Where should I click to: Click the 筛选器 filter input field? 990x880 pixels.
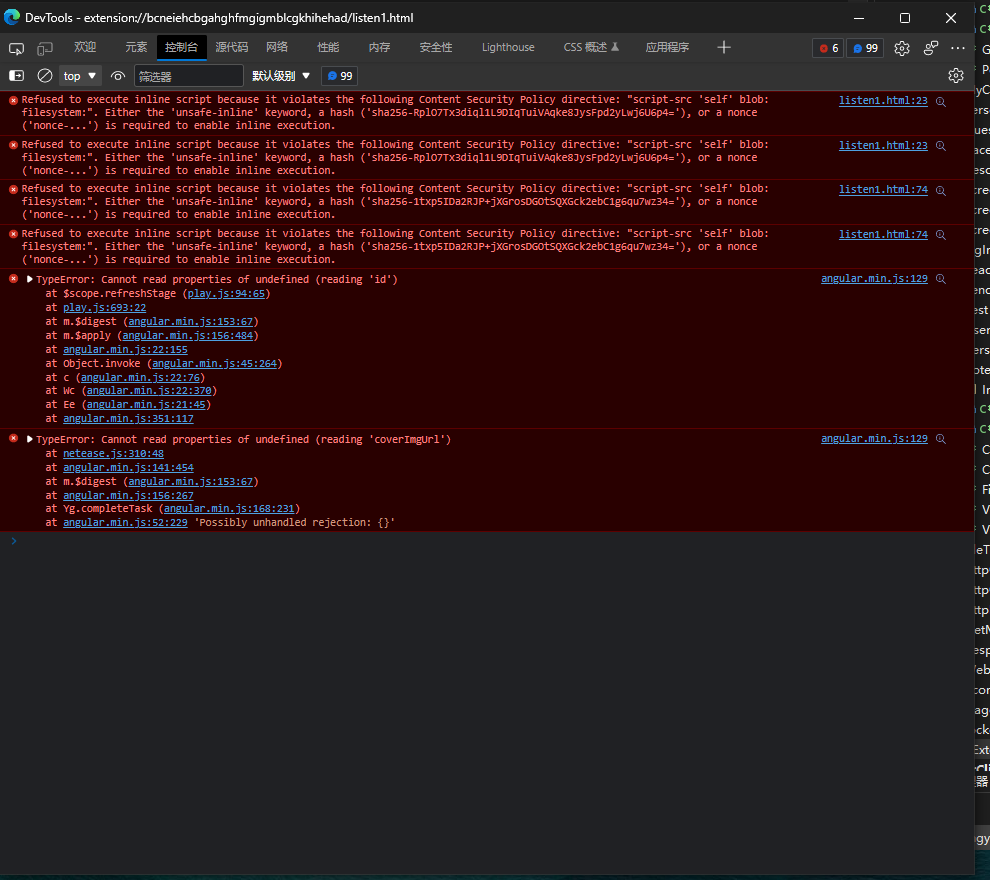tap(189, 75)
